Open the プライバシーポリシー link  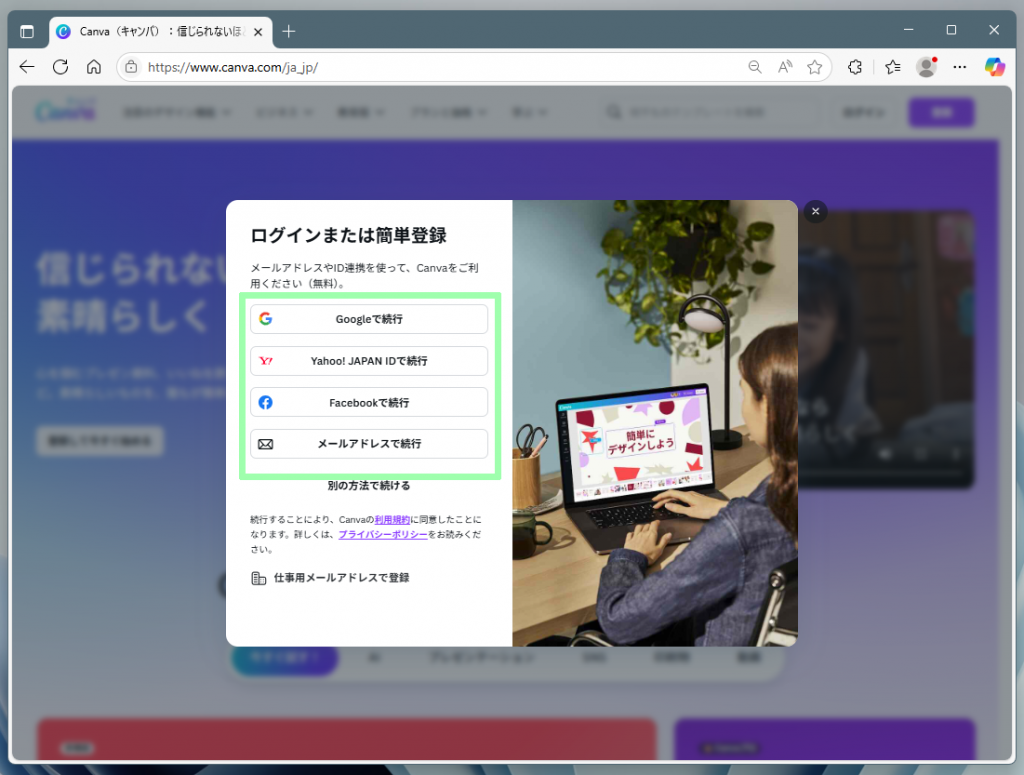pyautogui.click(x=382, y=535)
